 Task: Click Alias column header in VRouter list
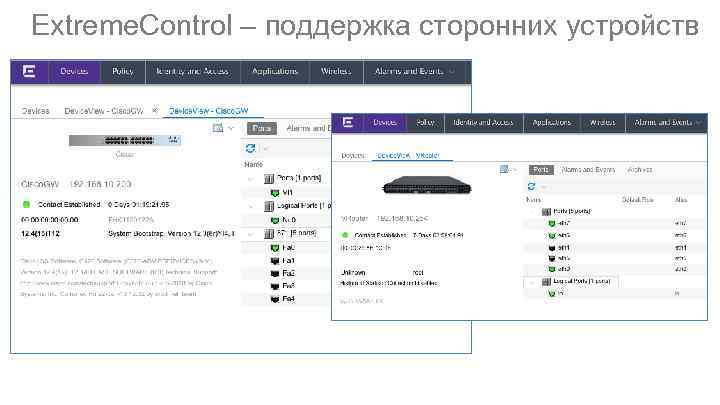coord(681,200)
